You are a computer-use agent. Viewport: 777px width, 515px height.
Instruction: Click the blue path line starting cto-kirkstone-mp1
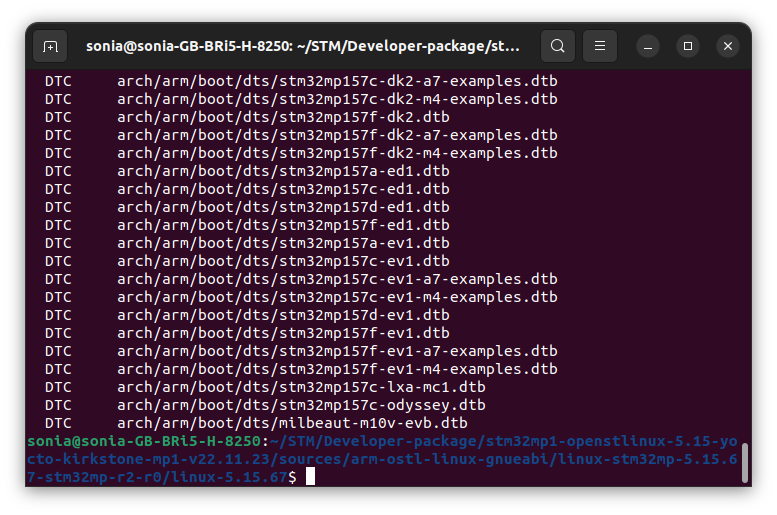tap(382, 459)
